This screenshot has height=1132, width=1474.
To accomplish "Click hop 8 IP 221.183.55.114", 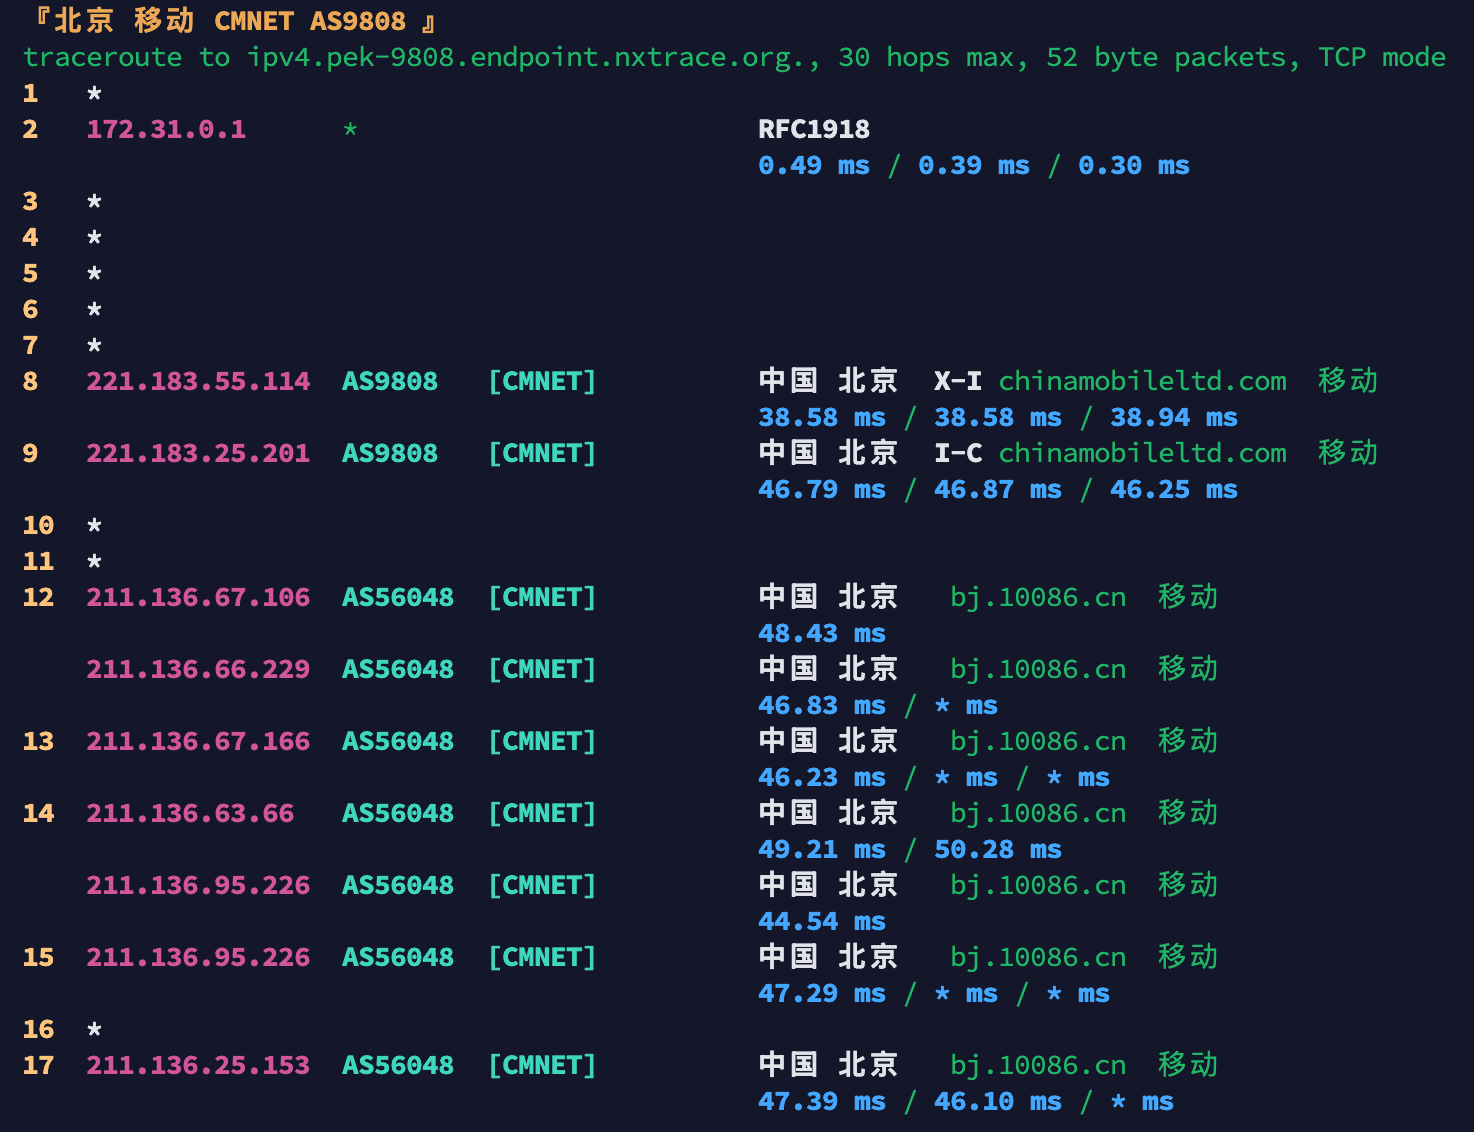I will point(198,382).
